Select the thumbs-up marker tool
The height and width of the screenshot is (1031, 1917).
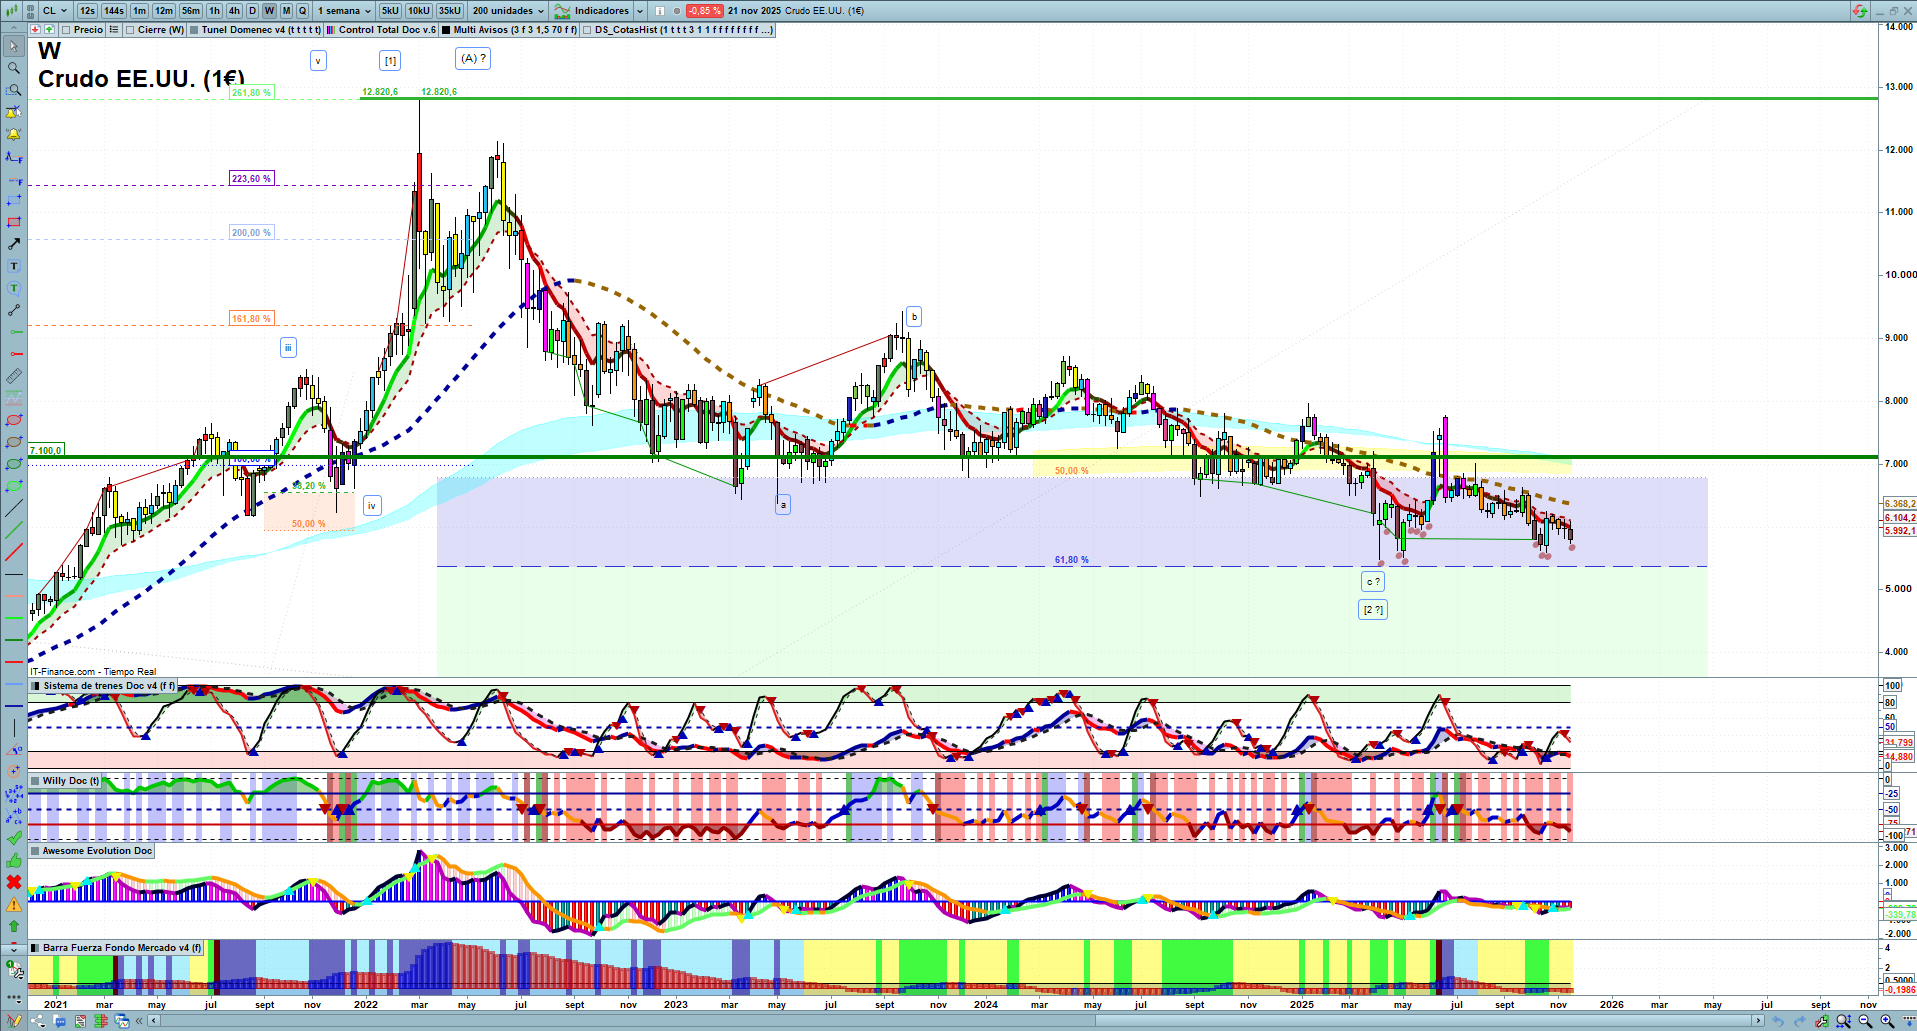point(14,860)
